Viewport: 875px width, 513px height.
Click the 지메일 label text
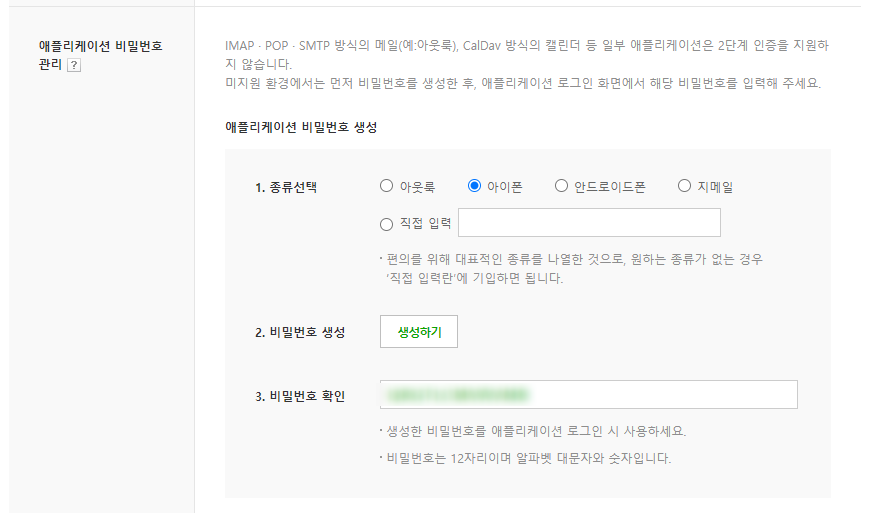point(715,187)
